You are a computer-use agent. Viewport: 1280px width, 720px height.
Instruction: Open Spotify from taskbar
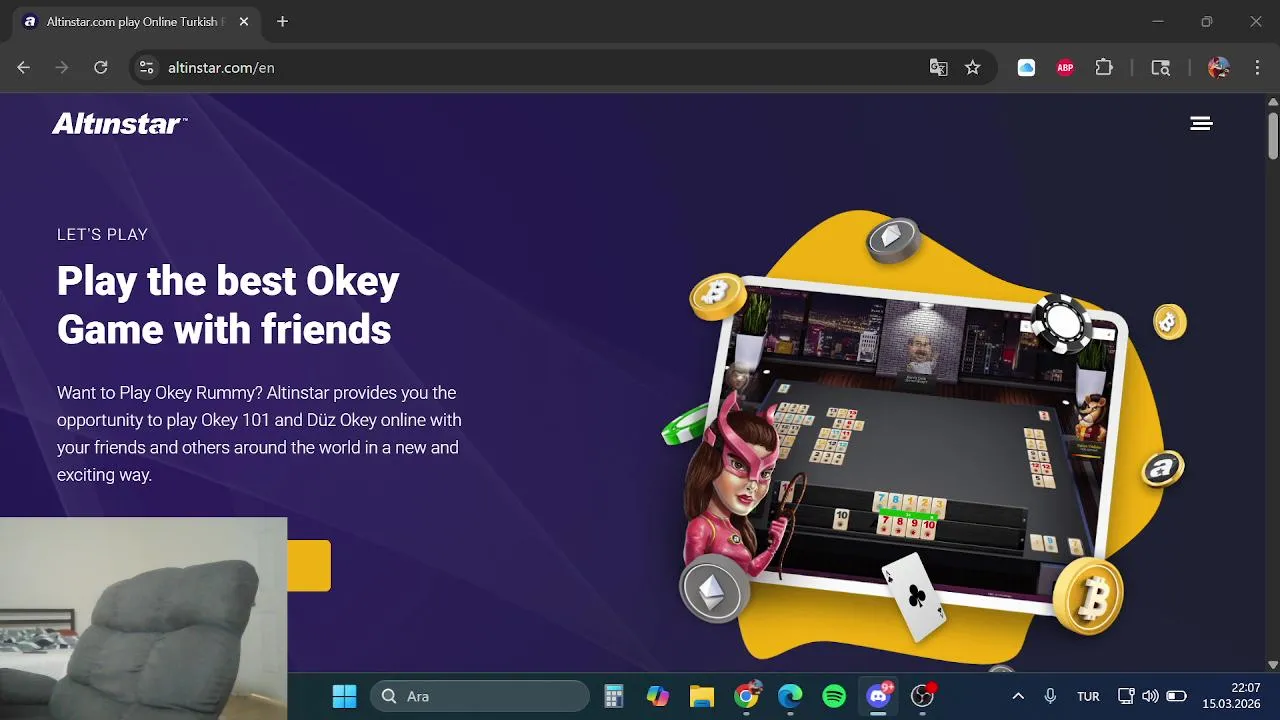point(834,696)
